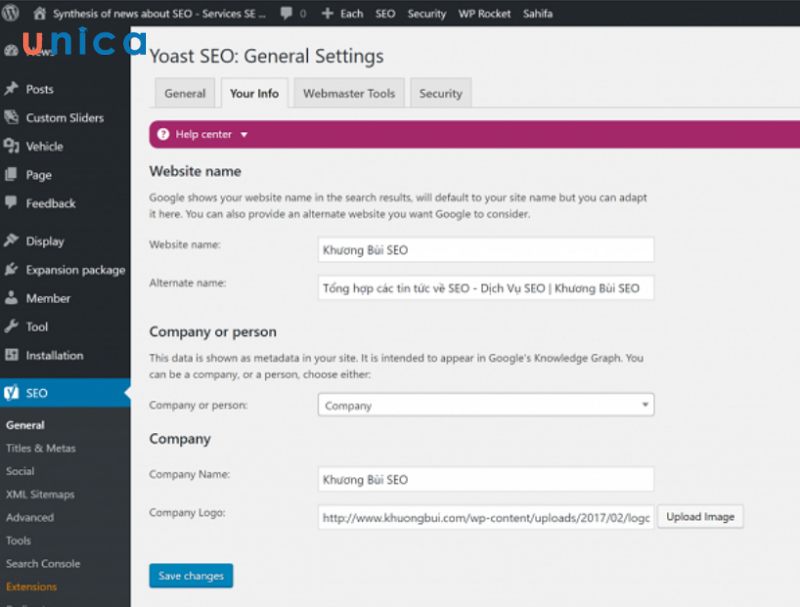Switch to the Webmaster Tools tab
The image size is (800, 607).
coord(349,93)
